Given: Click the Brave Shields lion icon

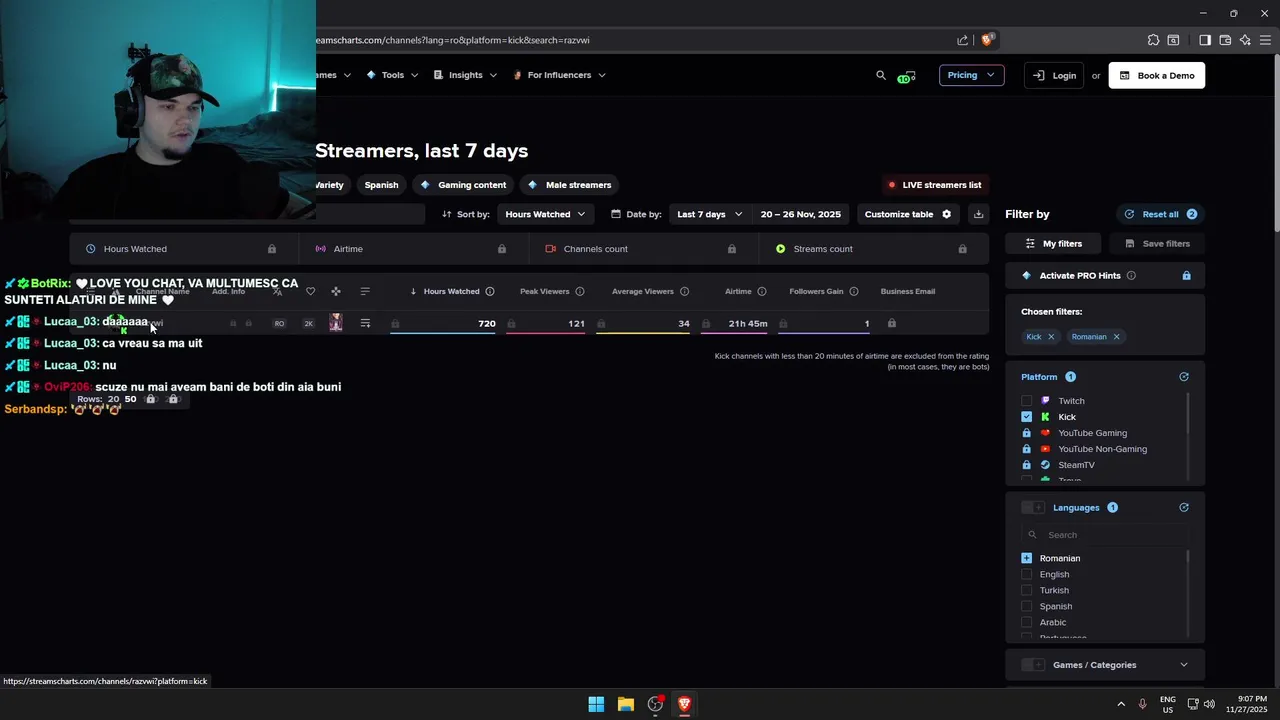Looking at the screenshot, I should [x=987, y=40].
